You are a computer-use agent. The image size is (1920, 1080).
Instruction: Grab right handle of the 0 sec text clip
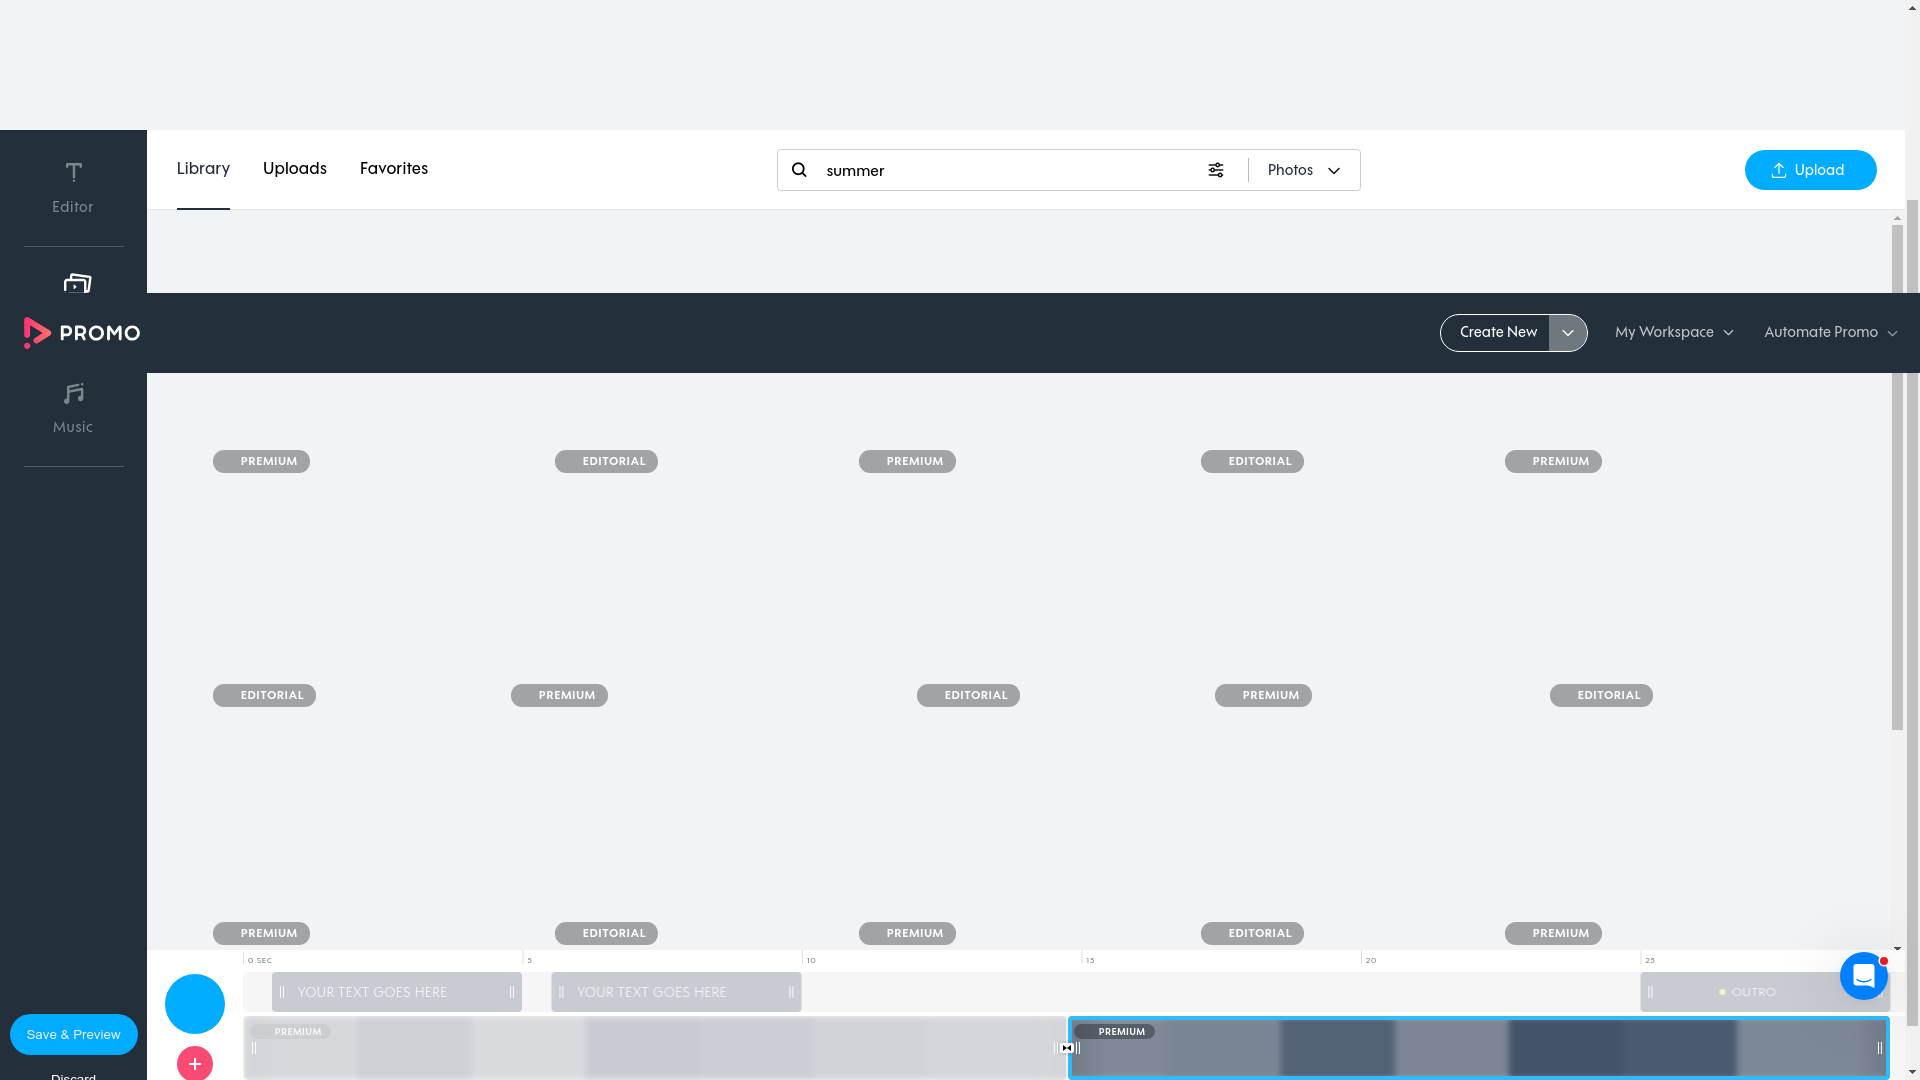coord(512,992)
